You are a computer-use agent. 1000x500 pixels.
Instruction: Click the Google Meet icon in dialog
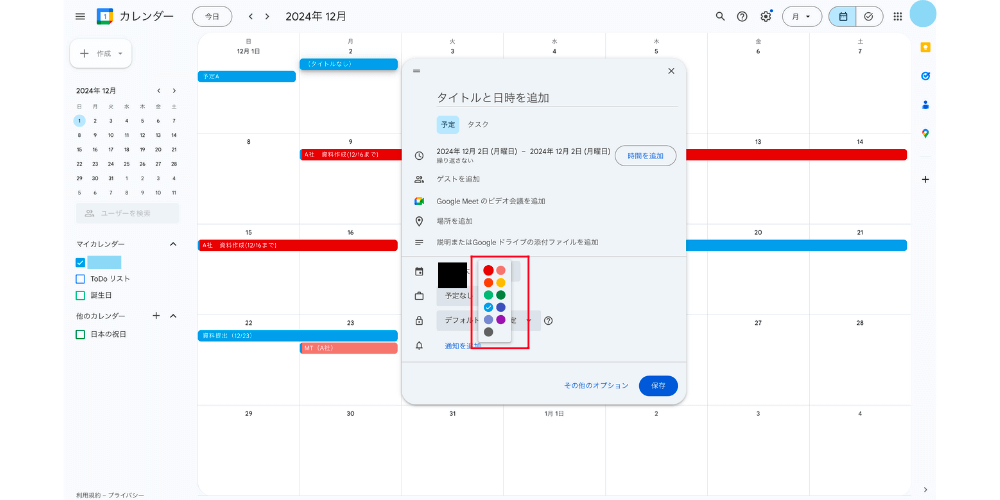pyautogui.click(x=419, y=201)
